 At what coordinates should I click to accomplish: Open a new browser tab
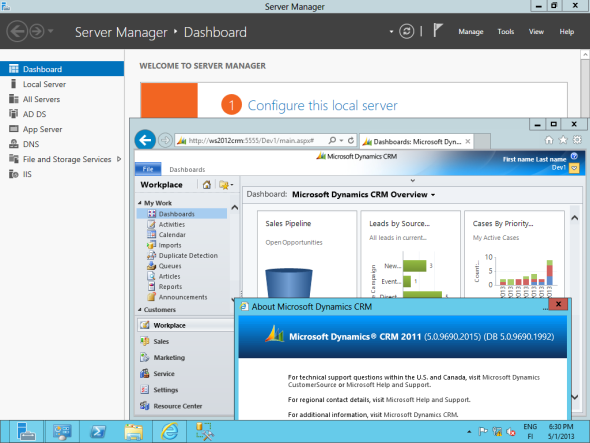482,142
